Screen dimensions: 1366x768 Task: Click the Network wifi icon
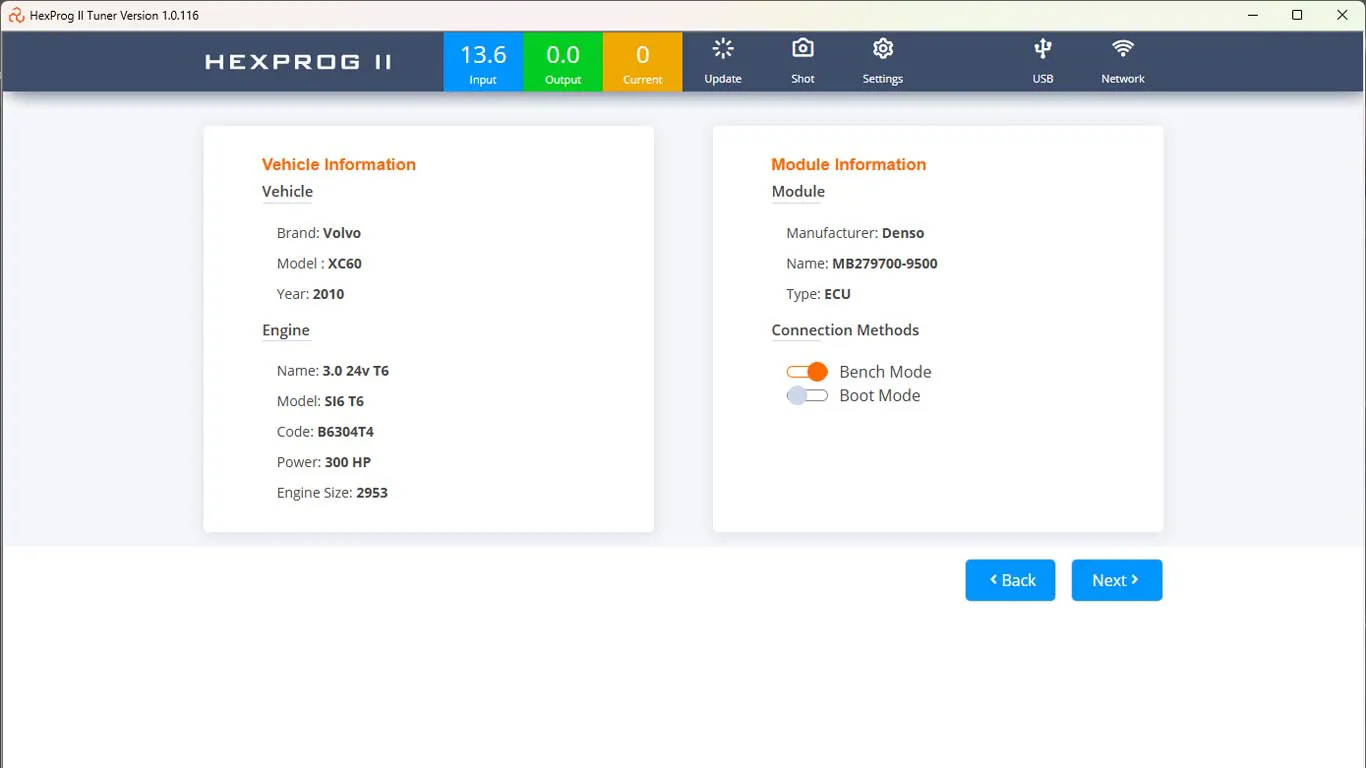tap(1123, 49)
